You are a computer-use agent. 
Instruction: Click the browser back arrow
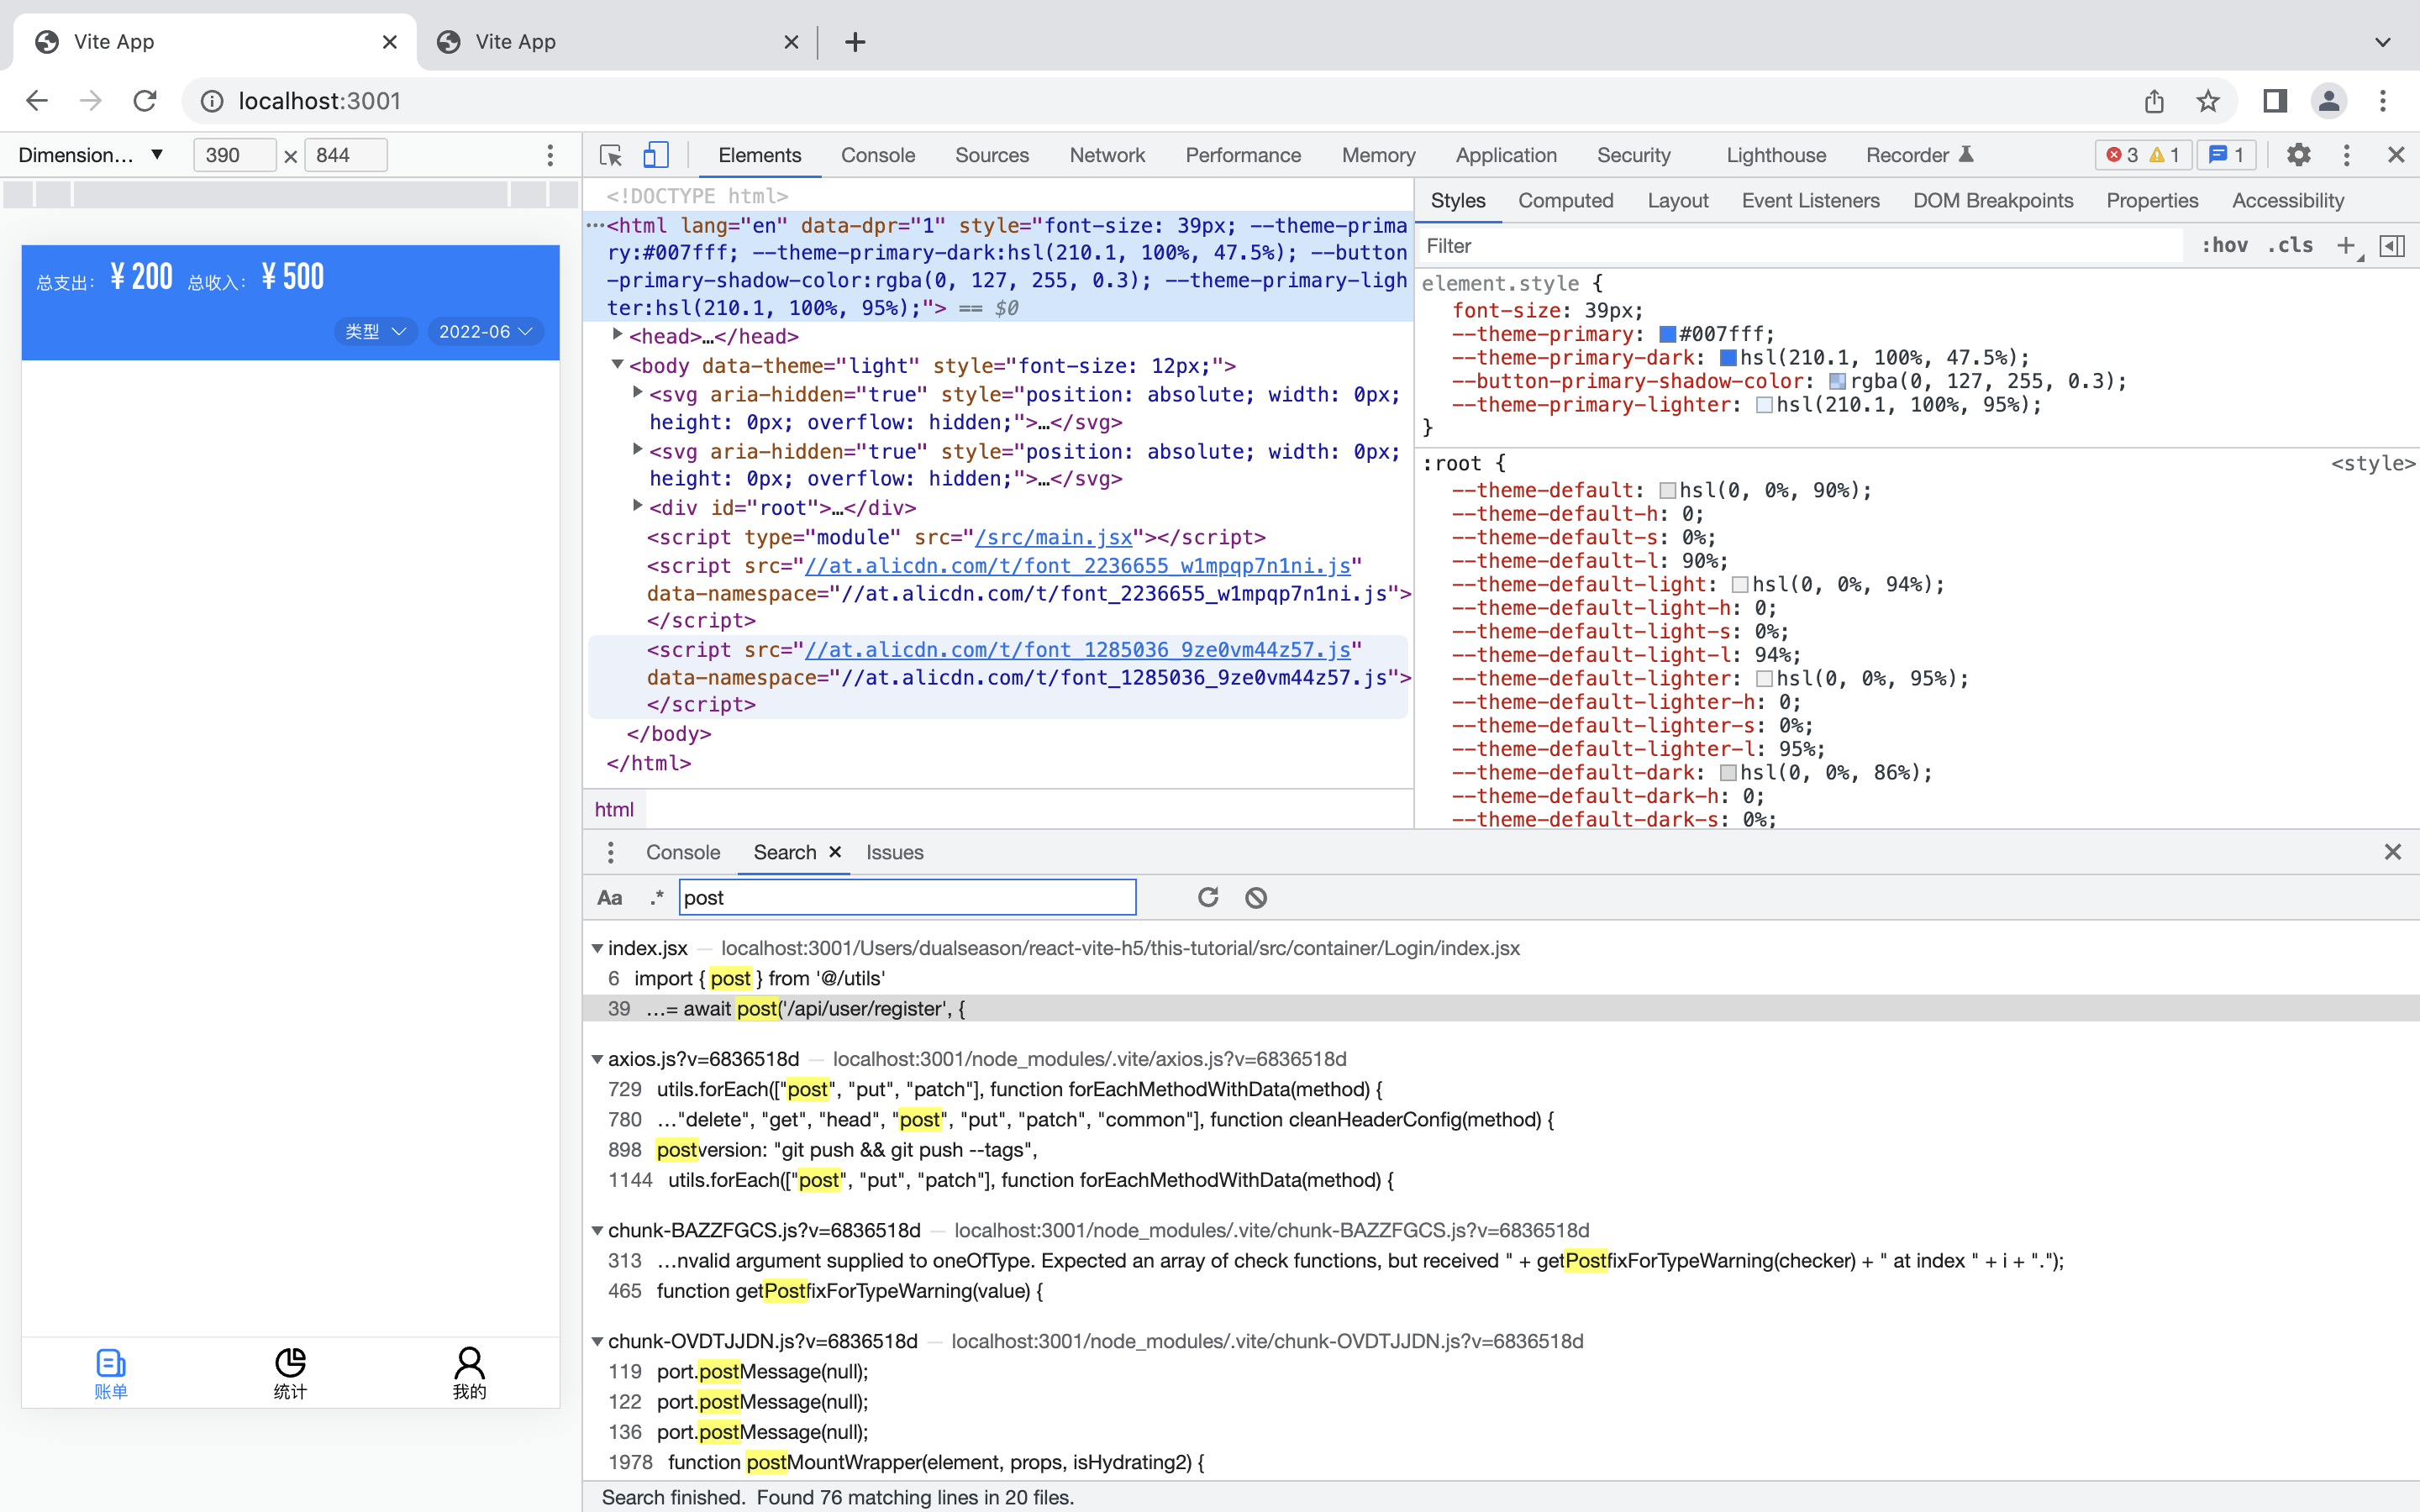(37, 101)
